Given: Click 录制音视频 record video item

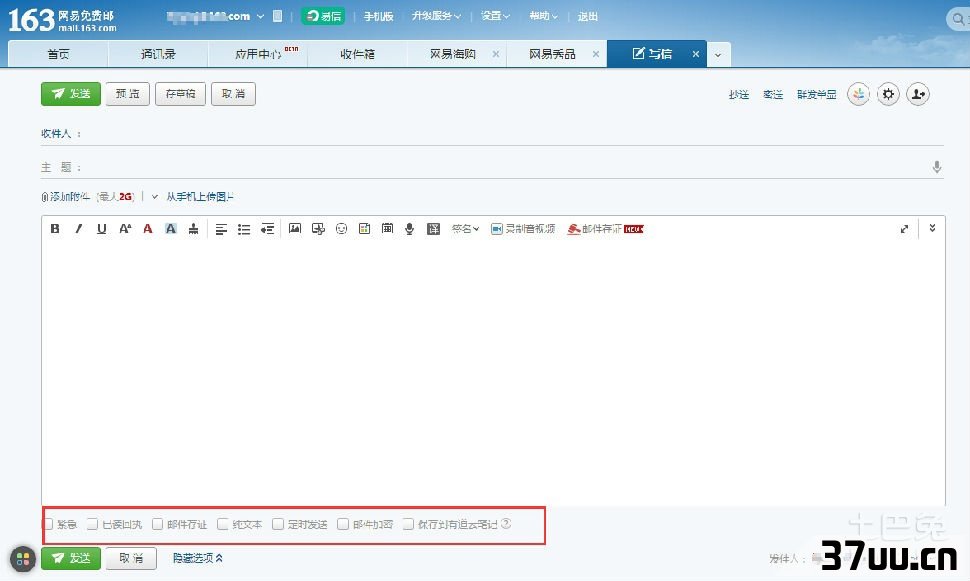Looking at the screenshot, I should [523, 229].
